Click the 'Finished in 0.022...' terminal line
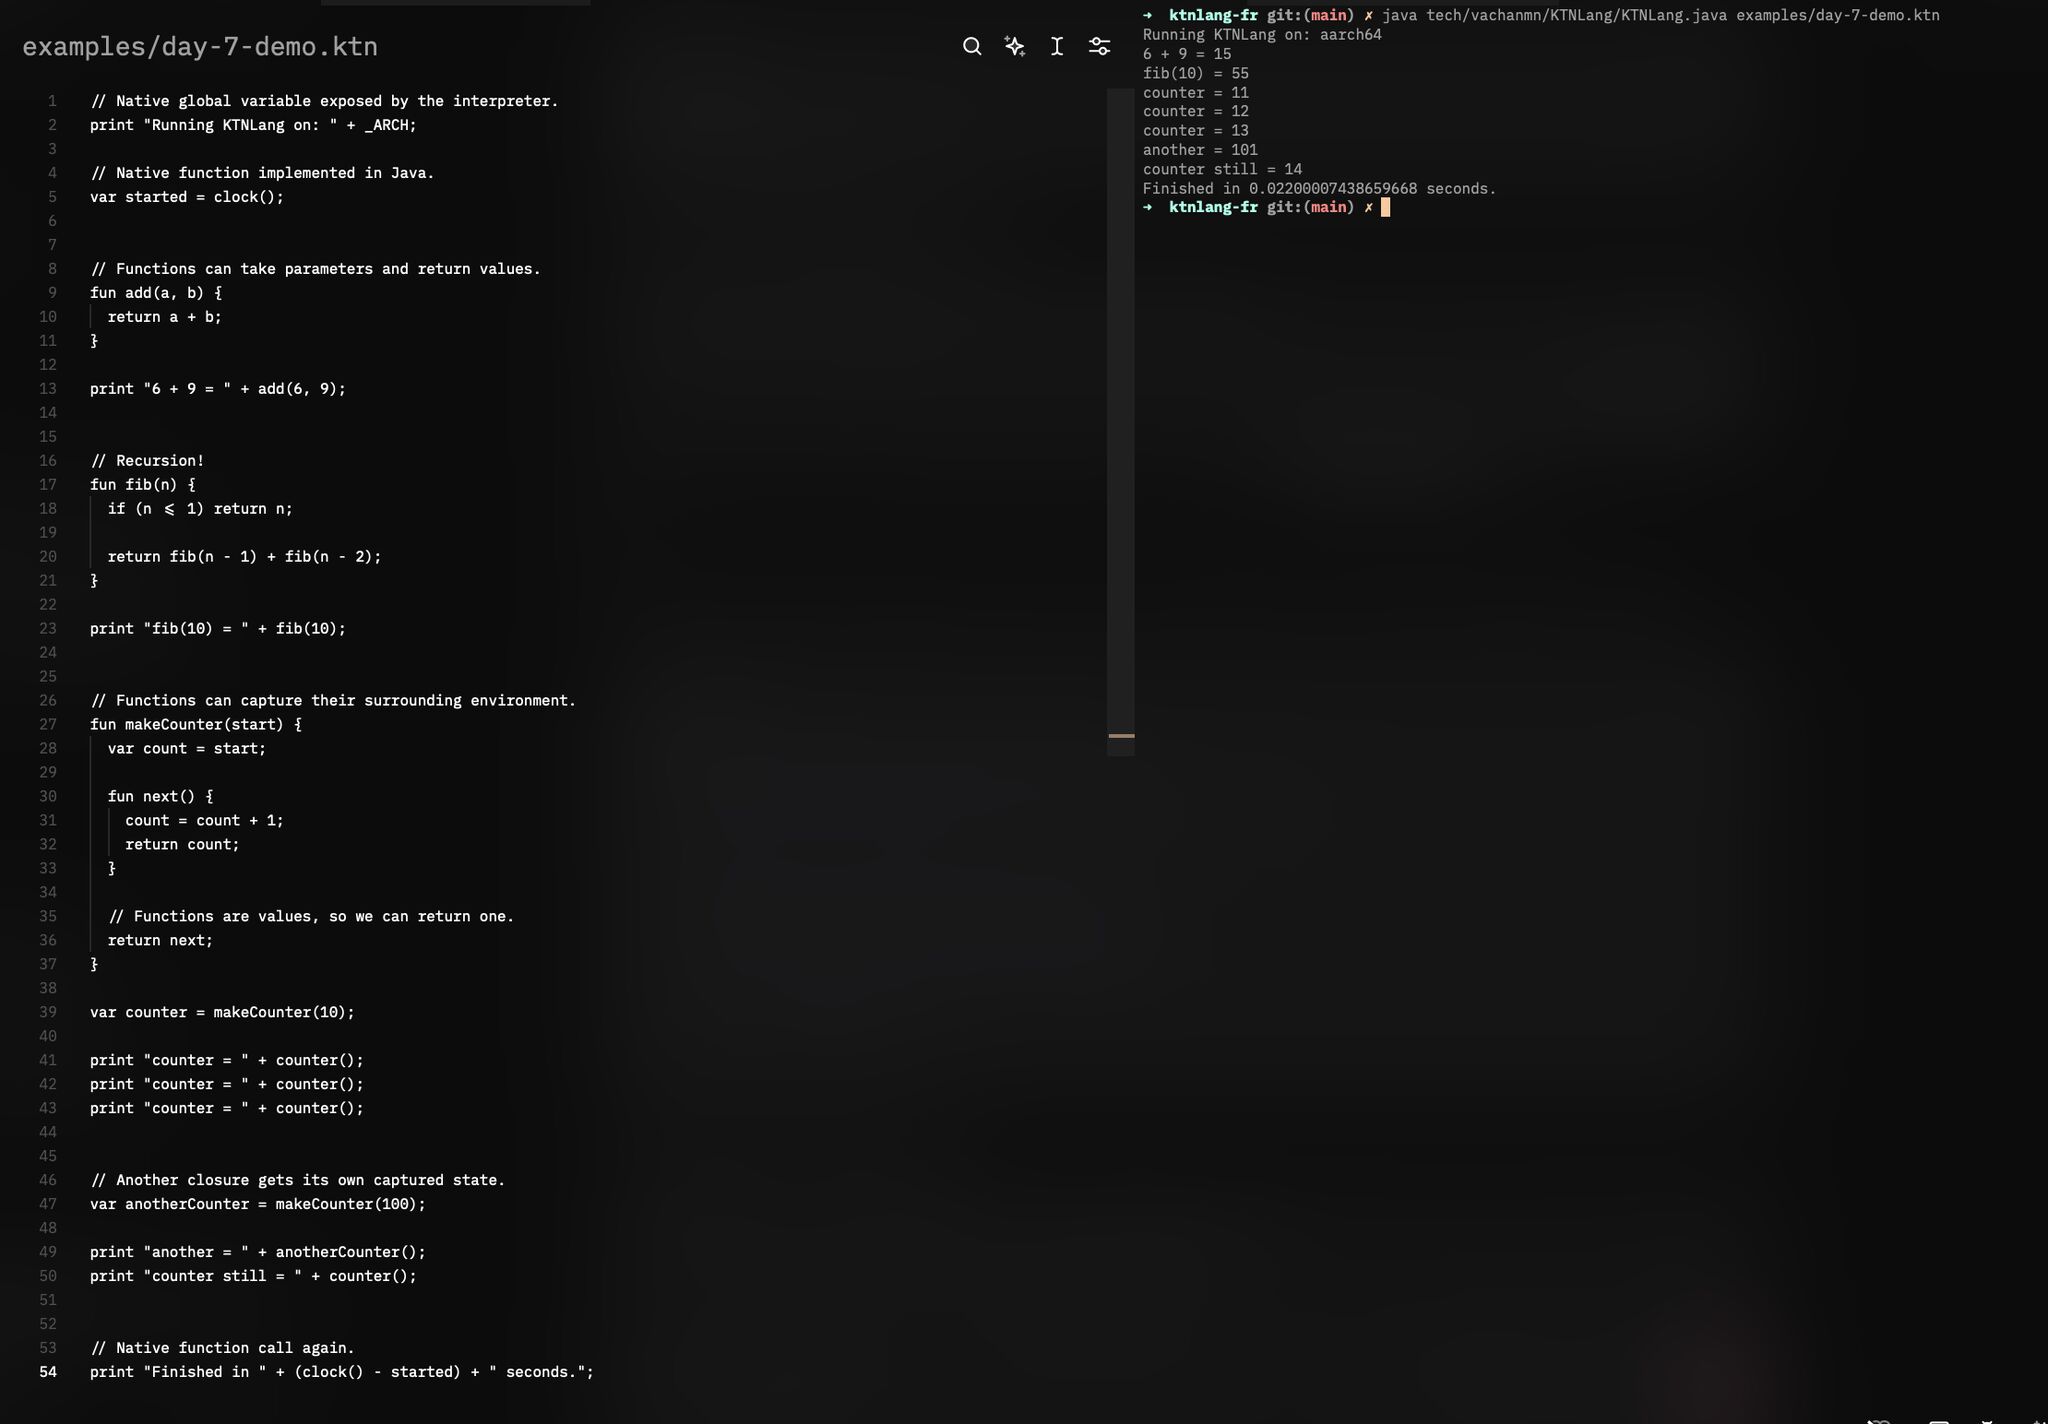2048x1424 pixels. [1320, 189]
